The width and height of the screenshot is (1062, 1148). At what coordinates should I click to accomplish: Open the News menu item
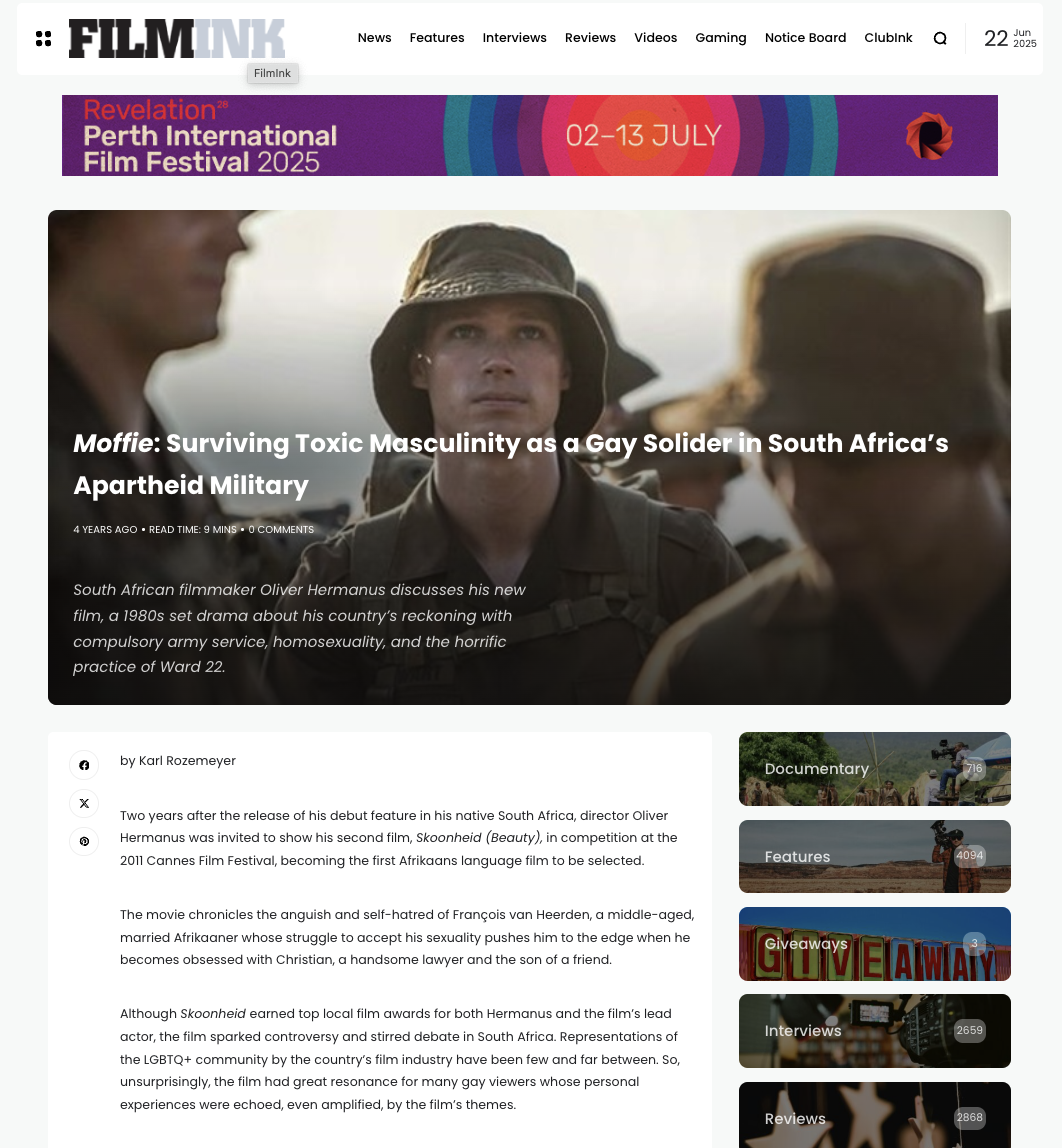tap(374, 37)
